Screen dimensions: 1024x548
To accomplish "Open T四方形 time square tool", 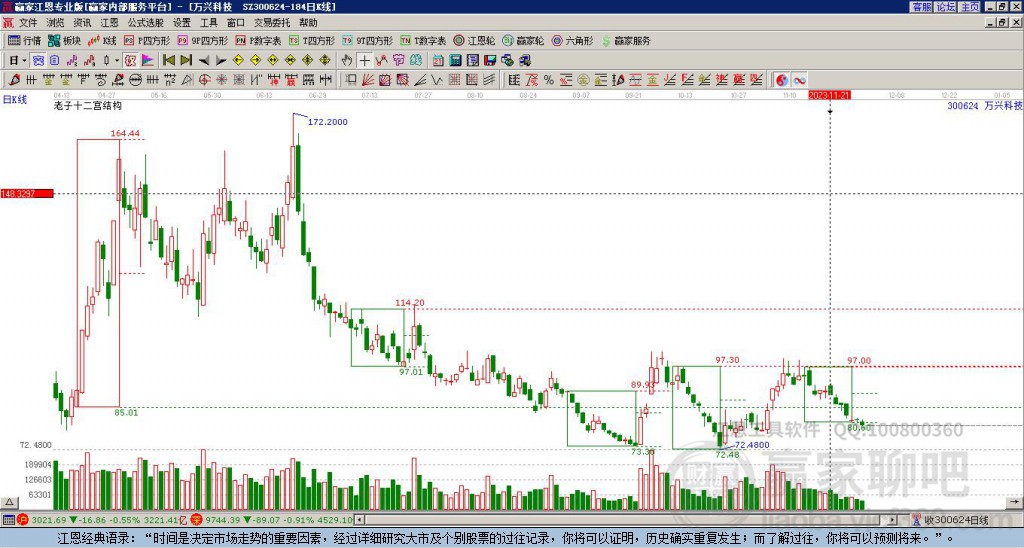I will coord(312,40).
